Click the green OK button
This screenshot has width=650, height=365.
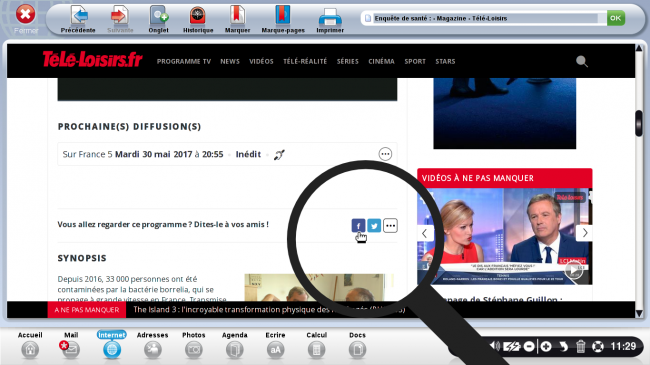[x=616, y=18]
